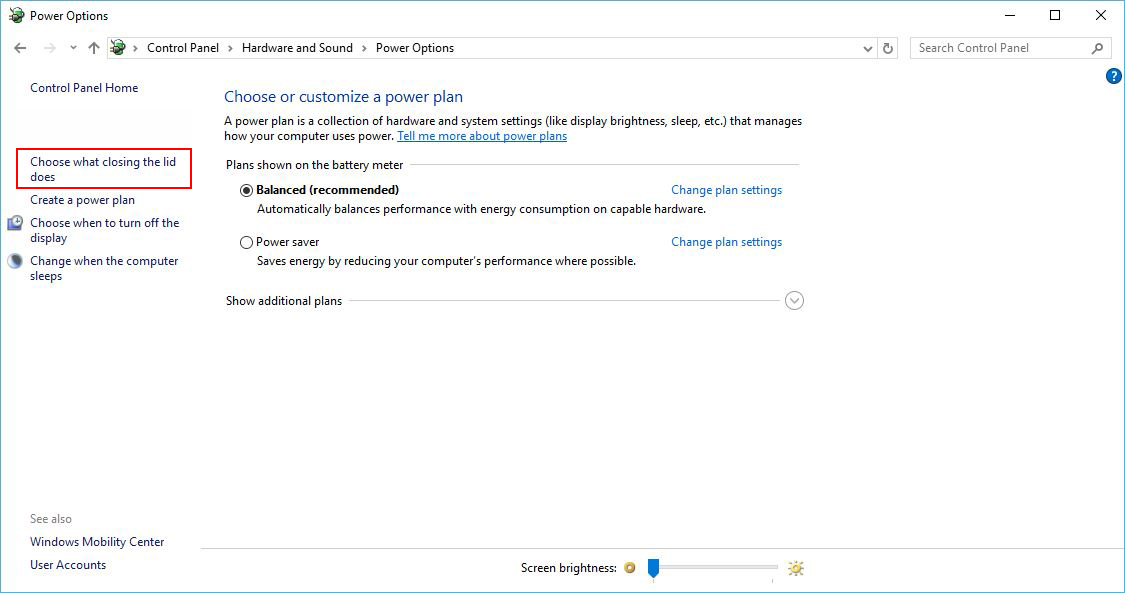Go to Control Panel breadcrumb
Image resolution: width=1125 pixels, height=593 pixels.
(184, 48)
